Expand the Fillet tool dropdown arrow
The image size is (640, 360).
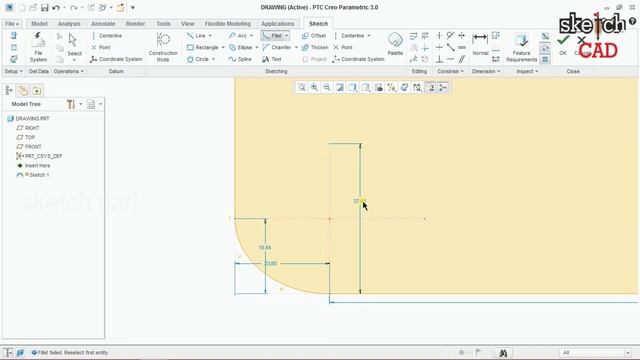click(x=287, y=36)
